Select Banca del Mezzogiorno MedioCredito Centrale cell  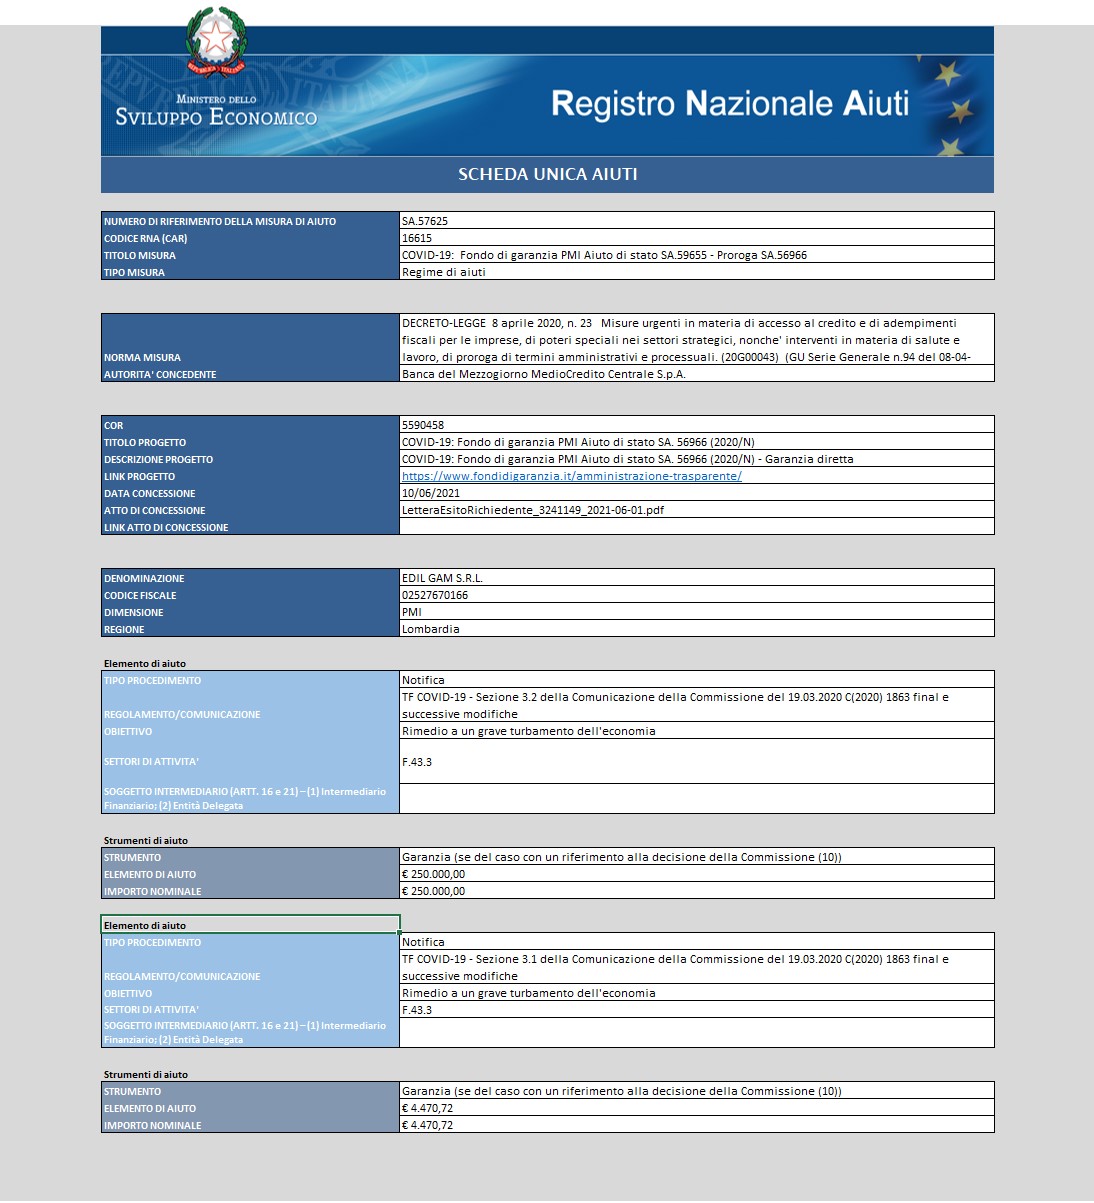pos(697,374)
